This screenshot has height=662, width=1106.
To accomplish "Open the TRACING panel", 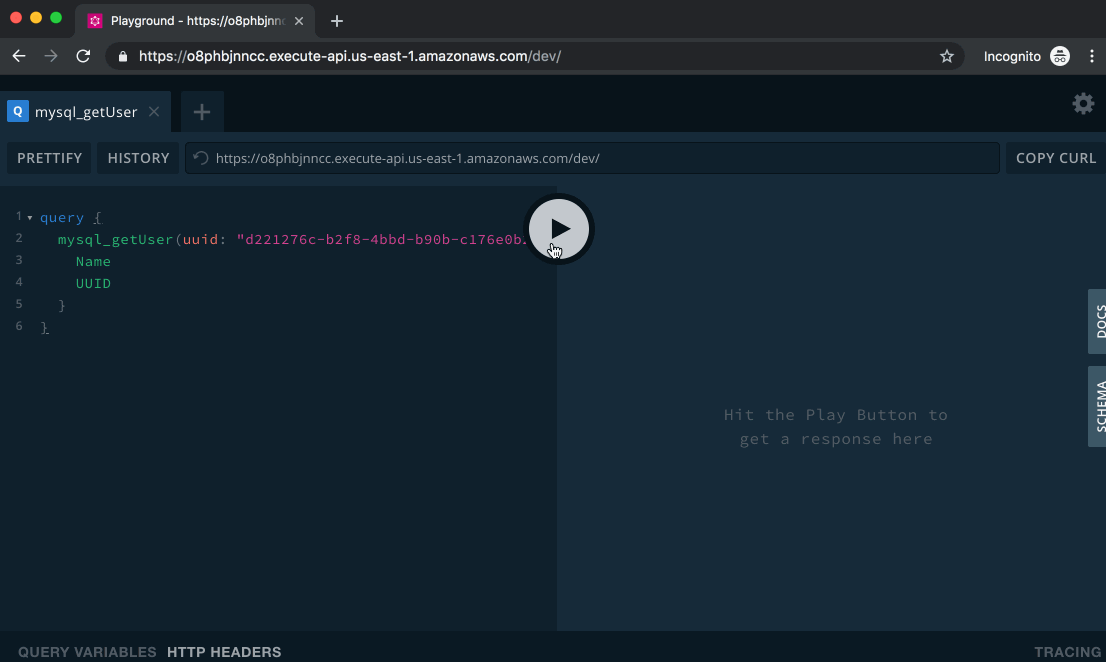I will 1067,652.
